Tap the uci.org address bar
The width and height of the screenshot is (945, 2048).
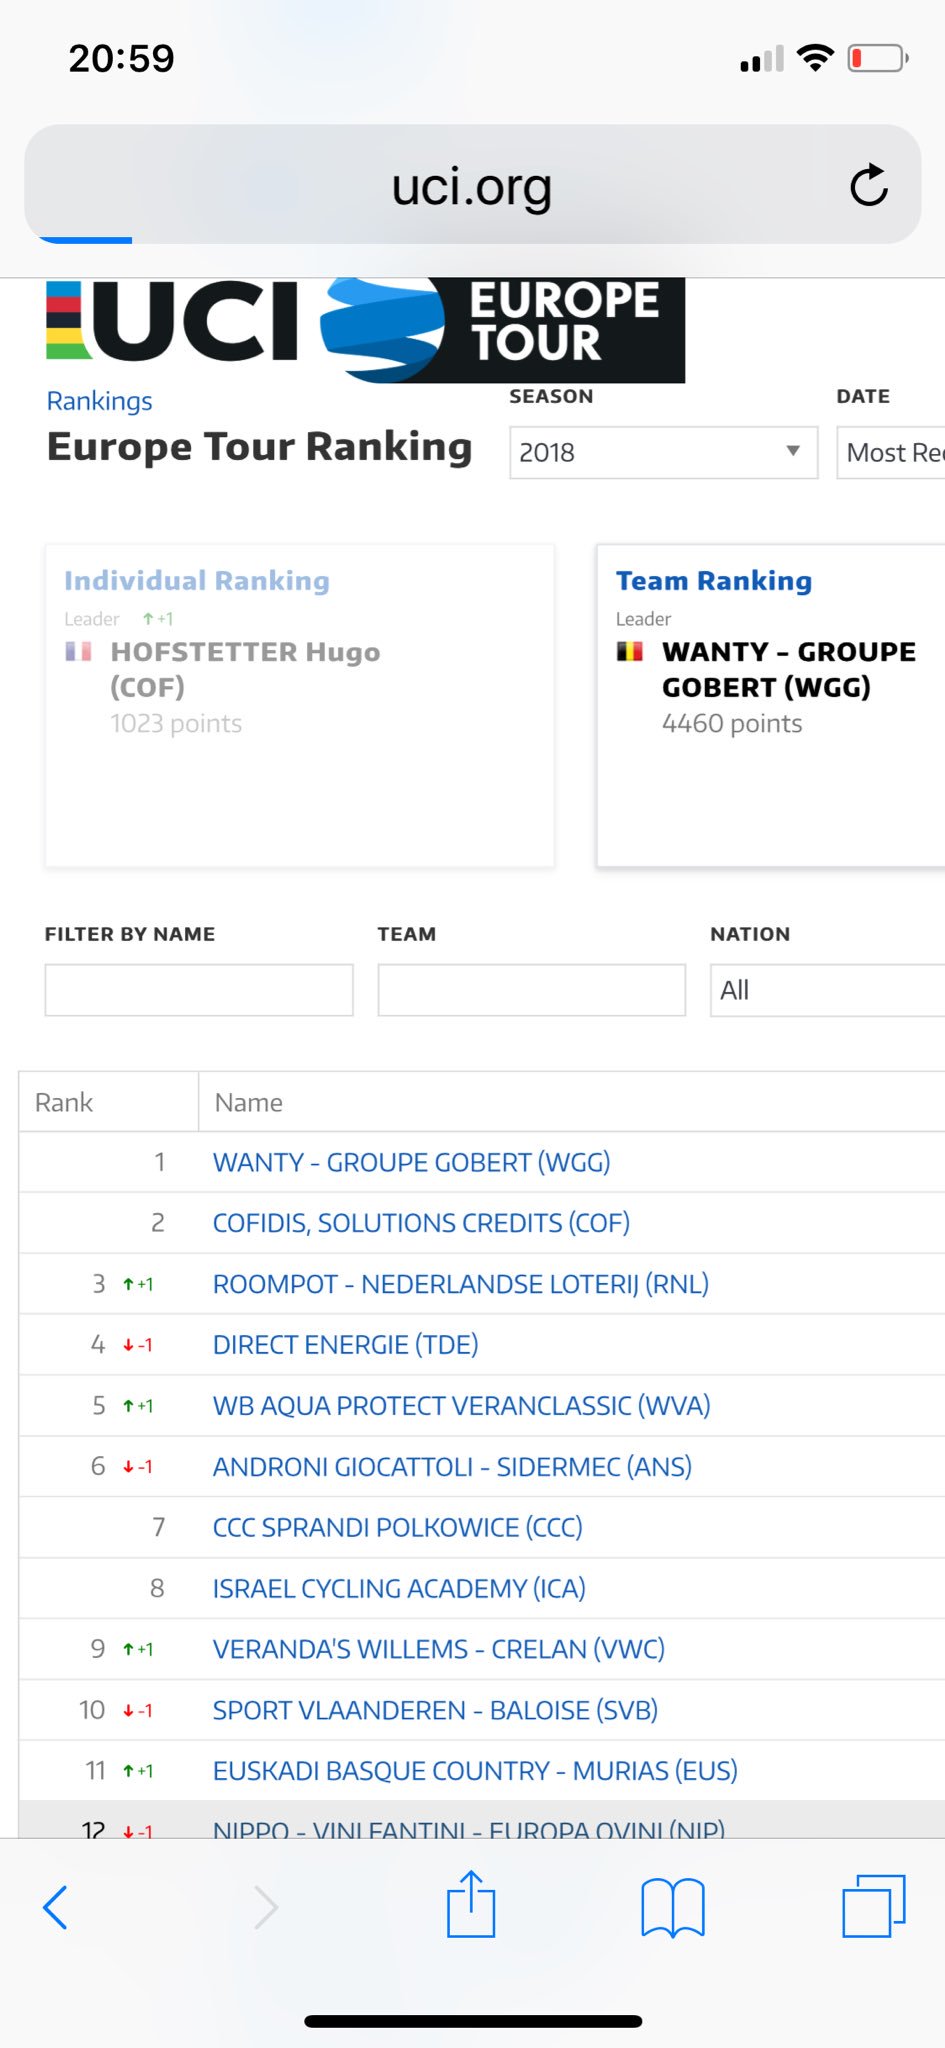472,184
